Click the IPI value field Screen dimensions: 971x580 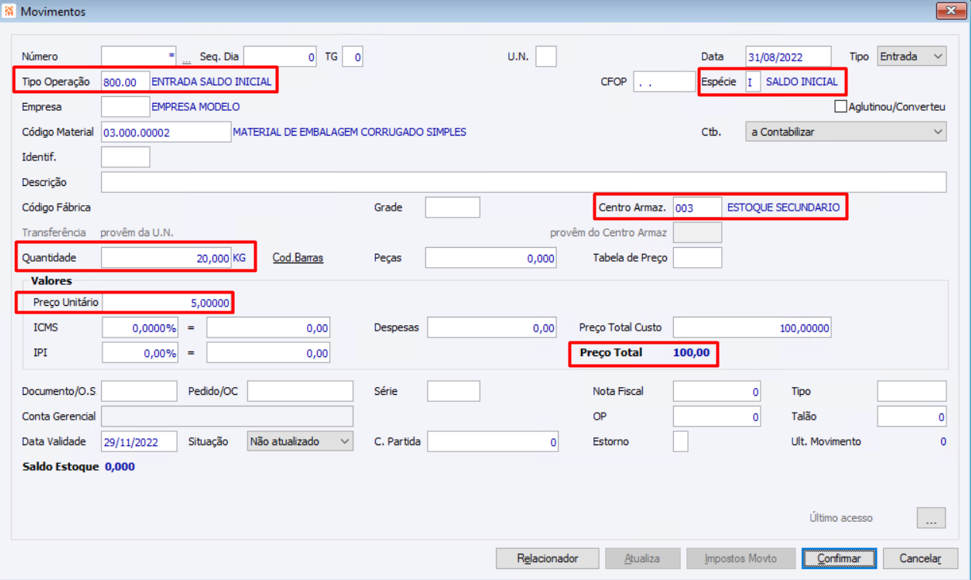click(x=268, y=353)
